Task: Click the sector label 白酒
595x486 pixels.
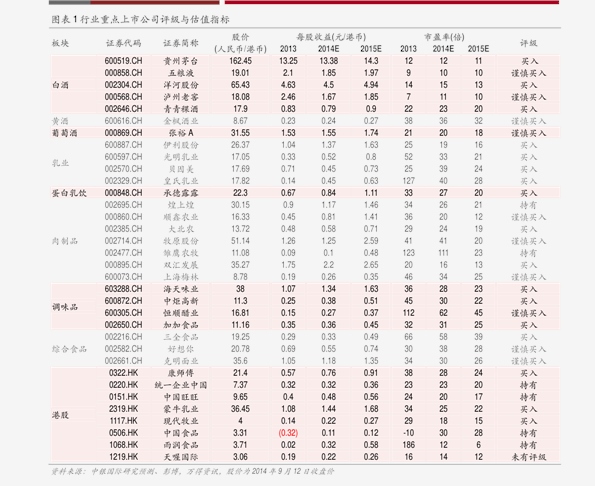Action: 60,85
